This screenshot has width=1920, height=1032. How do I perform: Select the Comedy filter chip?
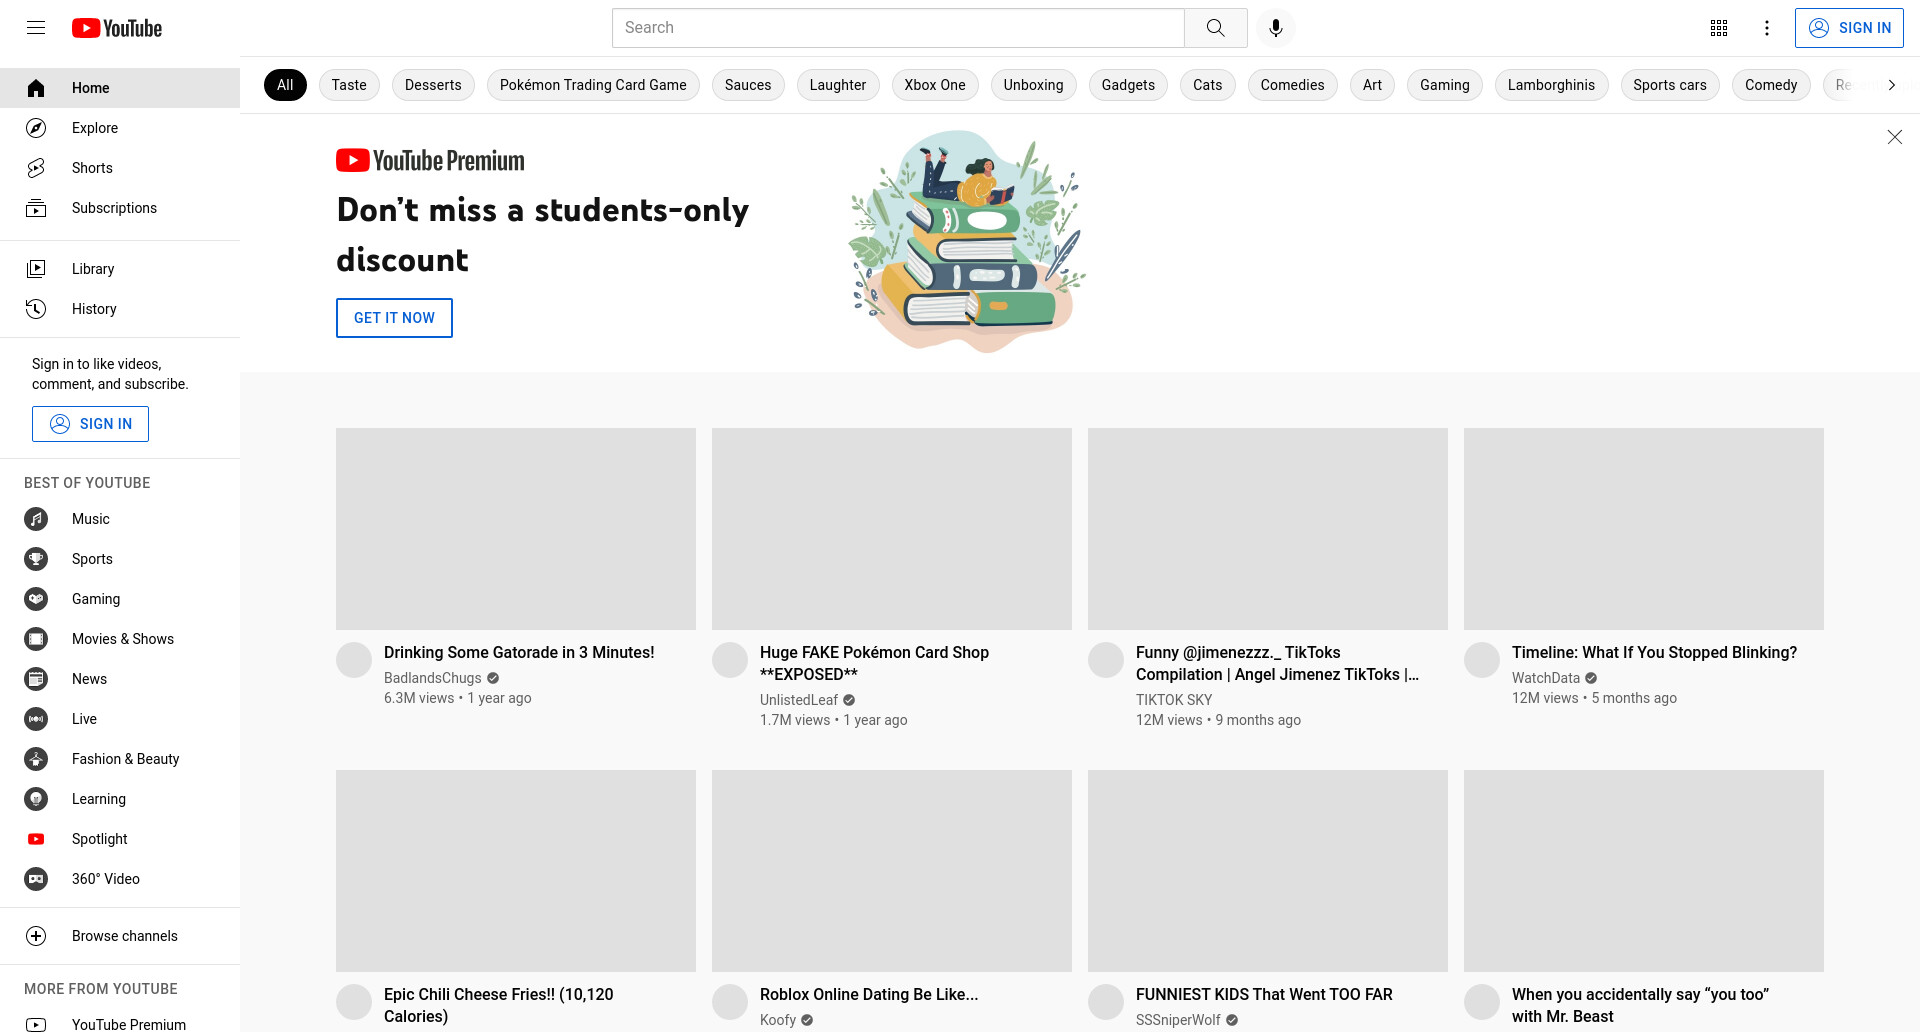click(1771, 85)
